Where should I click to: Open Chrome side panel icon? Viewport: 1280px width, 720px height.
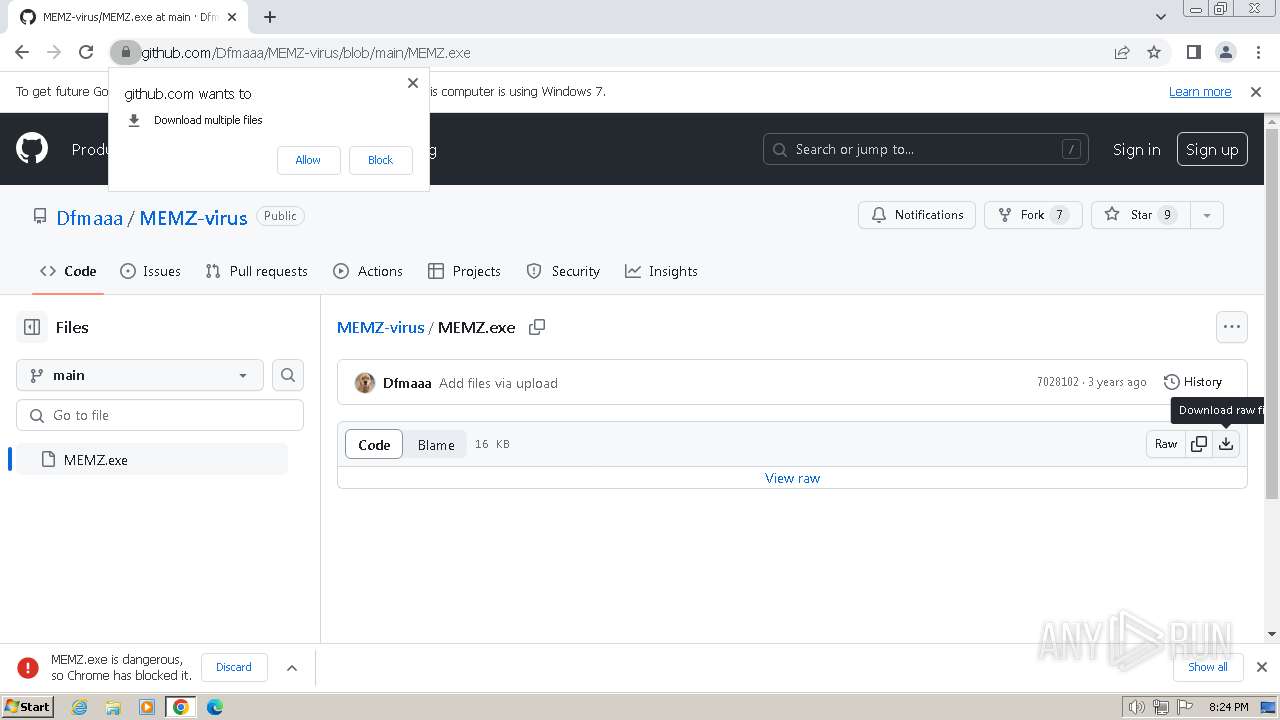tap(1193, 52)
